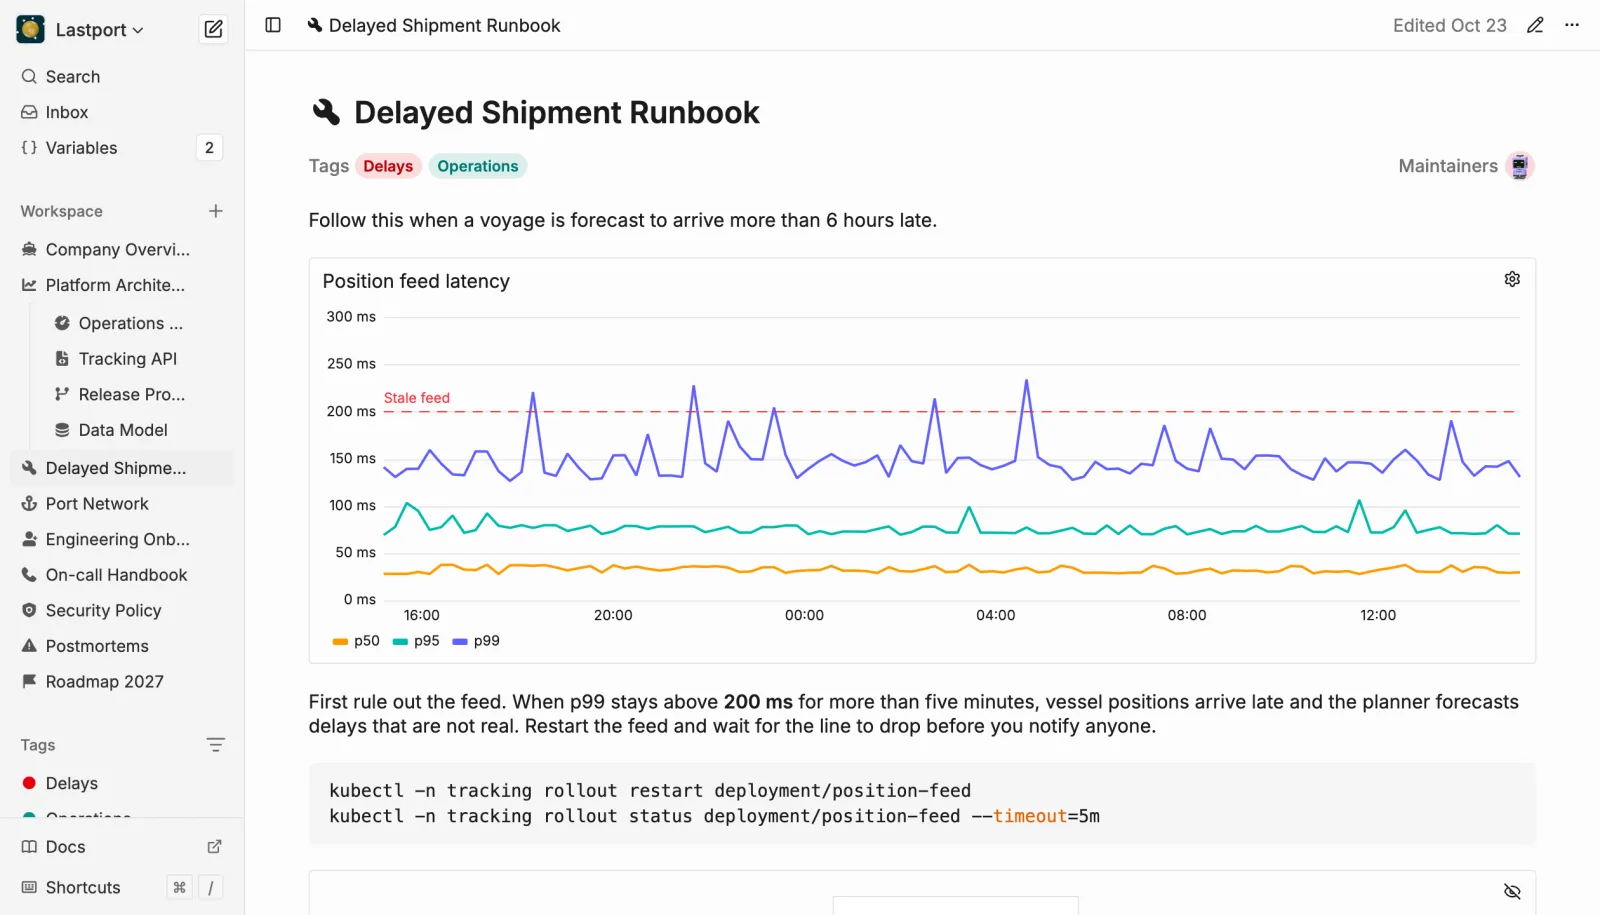Open Variables in the sidebar
The height and width of the screenshot is (915, 1600).
(122, 148)
